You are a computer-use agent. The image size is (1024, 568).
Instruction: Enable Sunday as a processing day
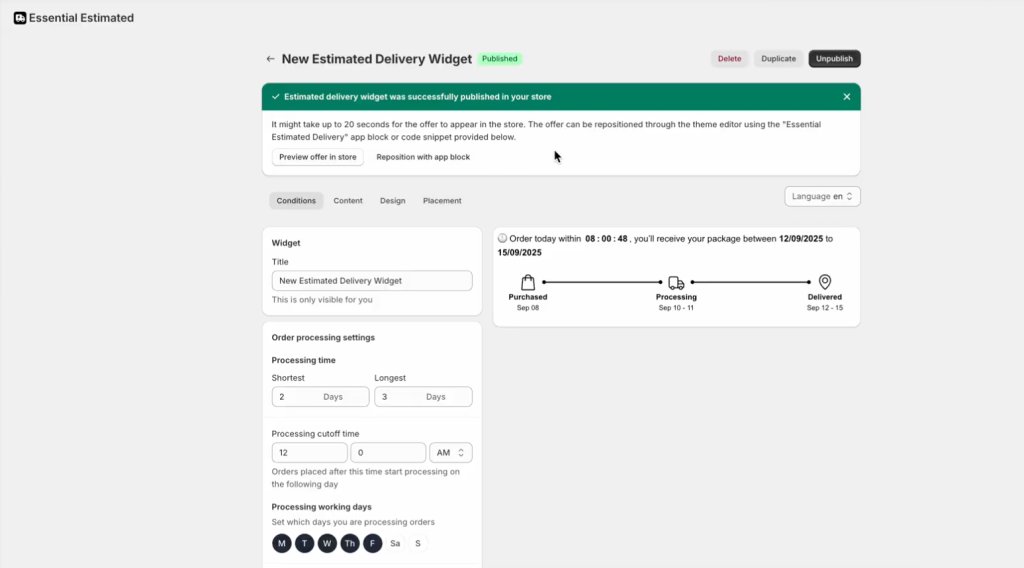pyautogui.click(x=418, y=543)
